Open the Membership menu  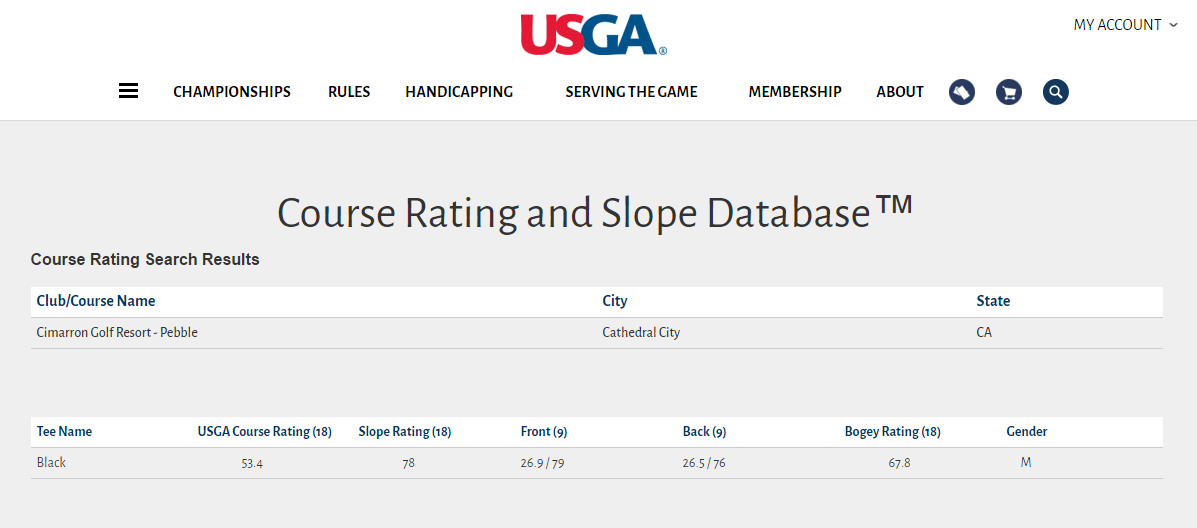click(795, 92)
